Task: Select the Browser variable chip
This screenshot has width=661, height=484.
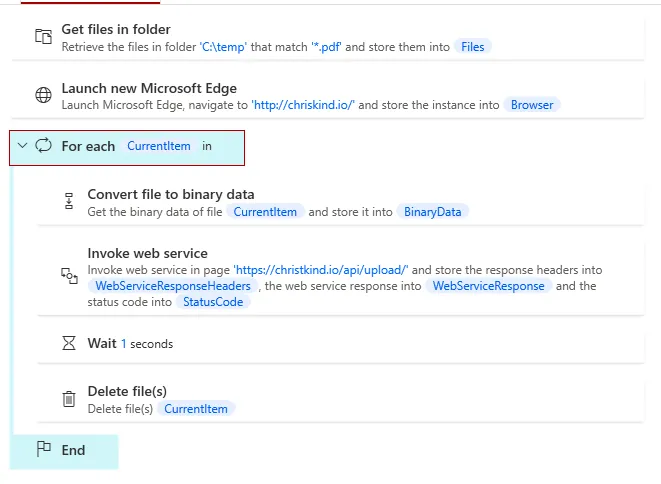Action: 531,104
